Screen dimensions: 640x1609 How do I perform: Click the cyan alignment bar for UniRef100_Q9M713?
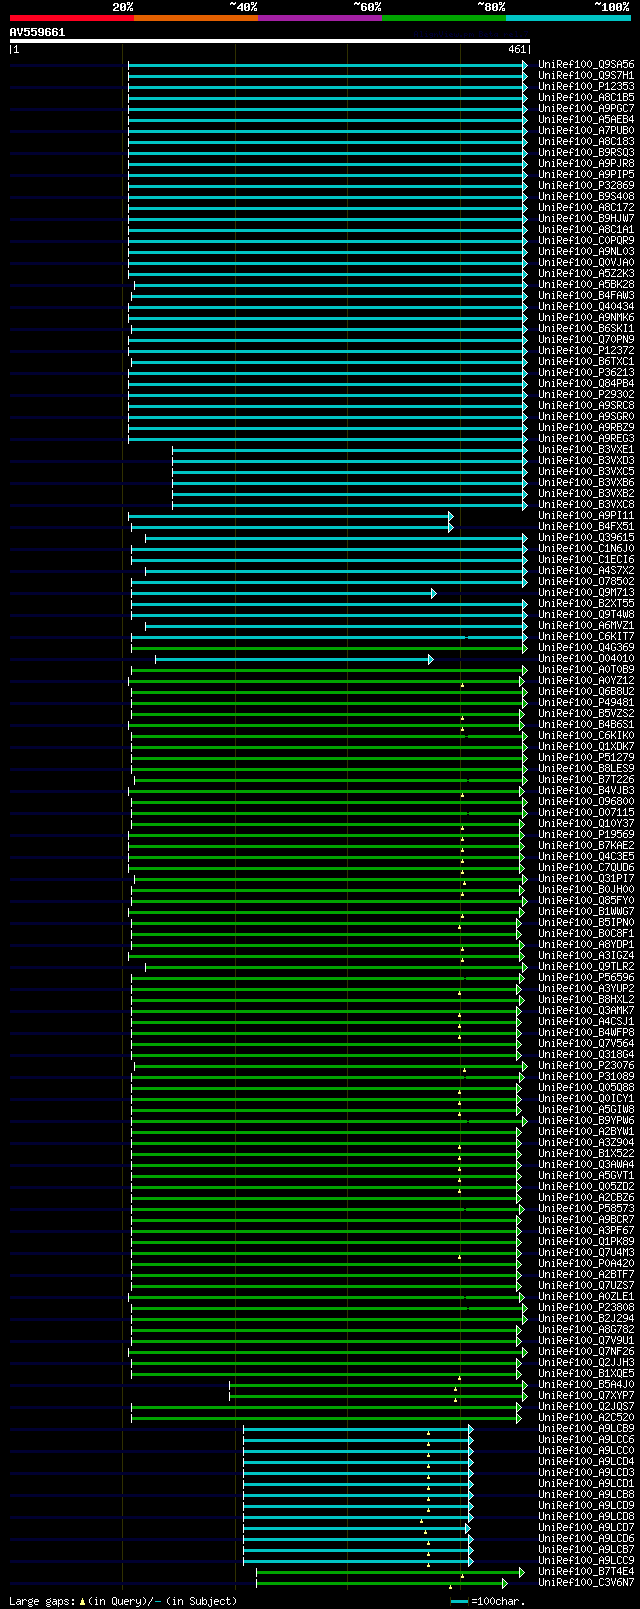[284, 593]
